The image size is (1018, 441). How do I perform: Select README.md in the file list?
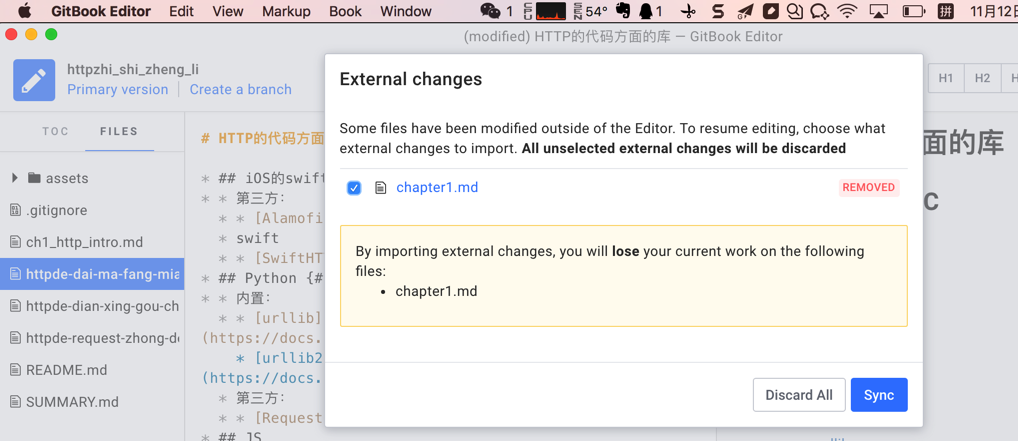coord(66,370)
